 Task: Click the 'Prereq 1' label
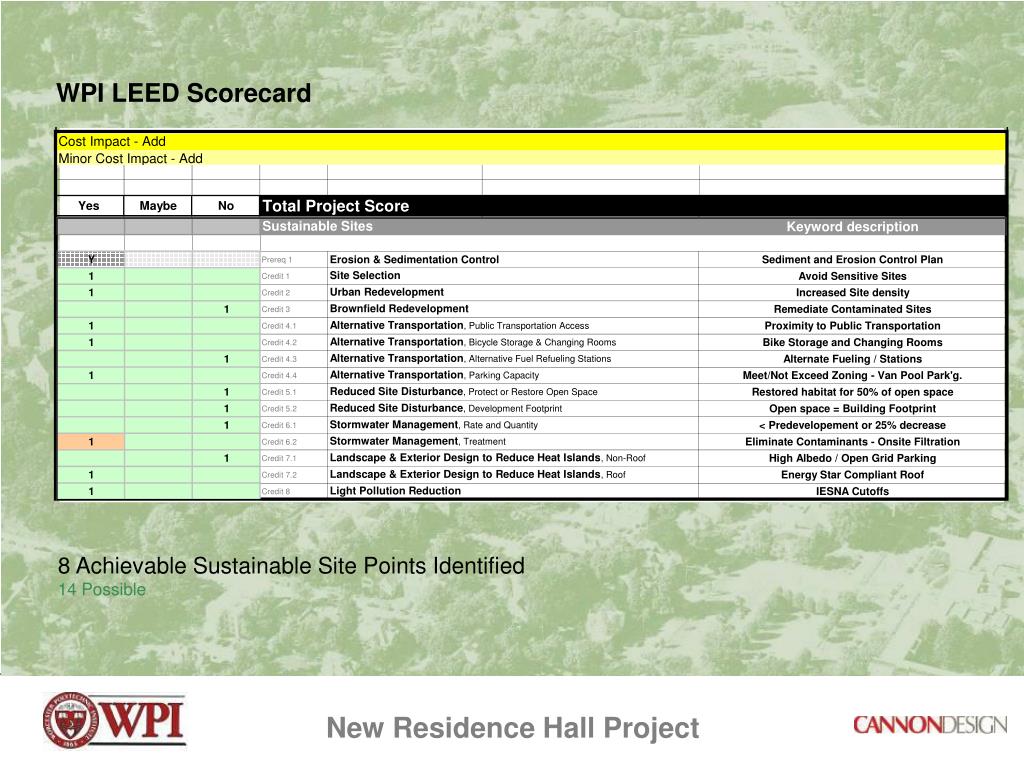[277, 260]
